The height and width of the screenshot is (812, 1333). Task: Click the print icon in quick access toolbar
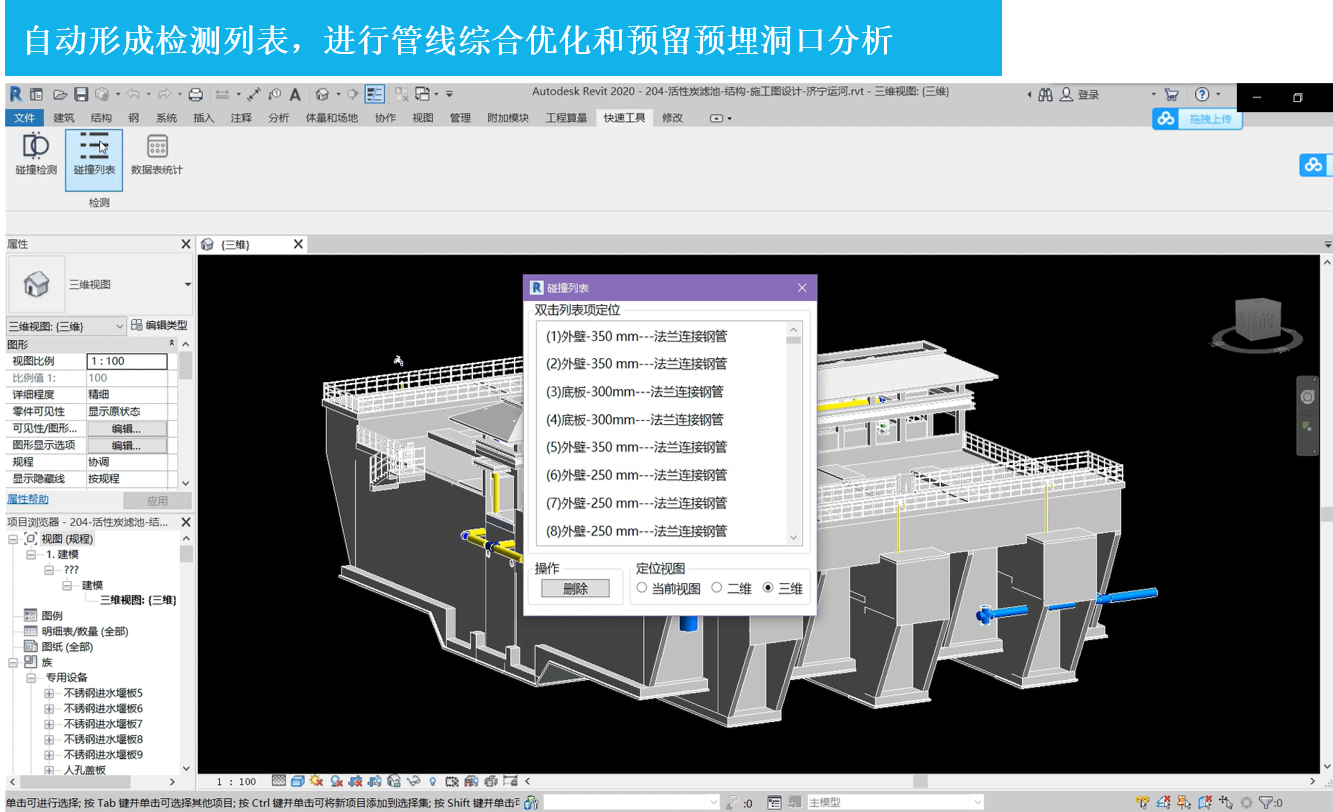[196, 95]
